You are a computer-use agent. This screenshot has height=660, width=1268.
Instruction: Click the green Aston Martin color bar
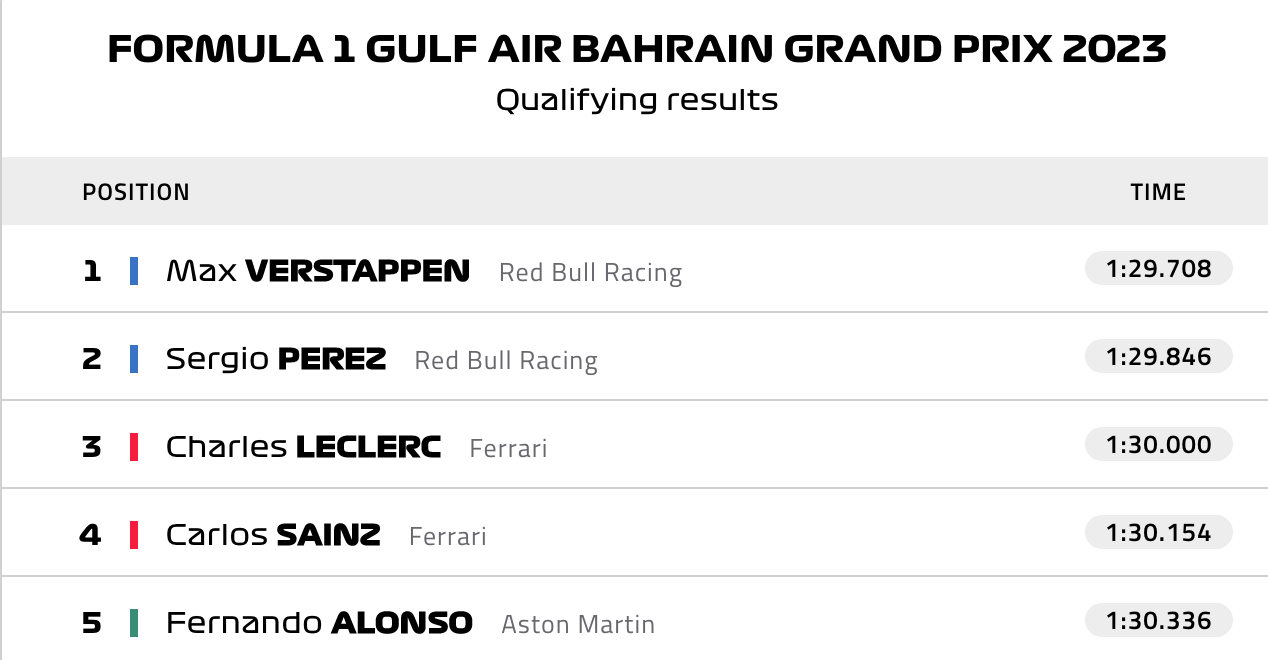(134, 623)
